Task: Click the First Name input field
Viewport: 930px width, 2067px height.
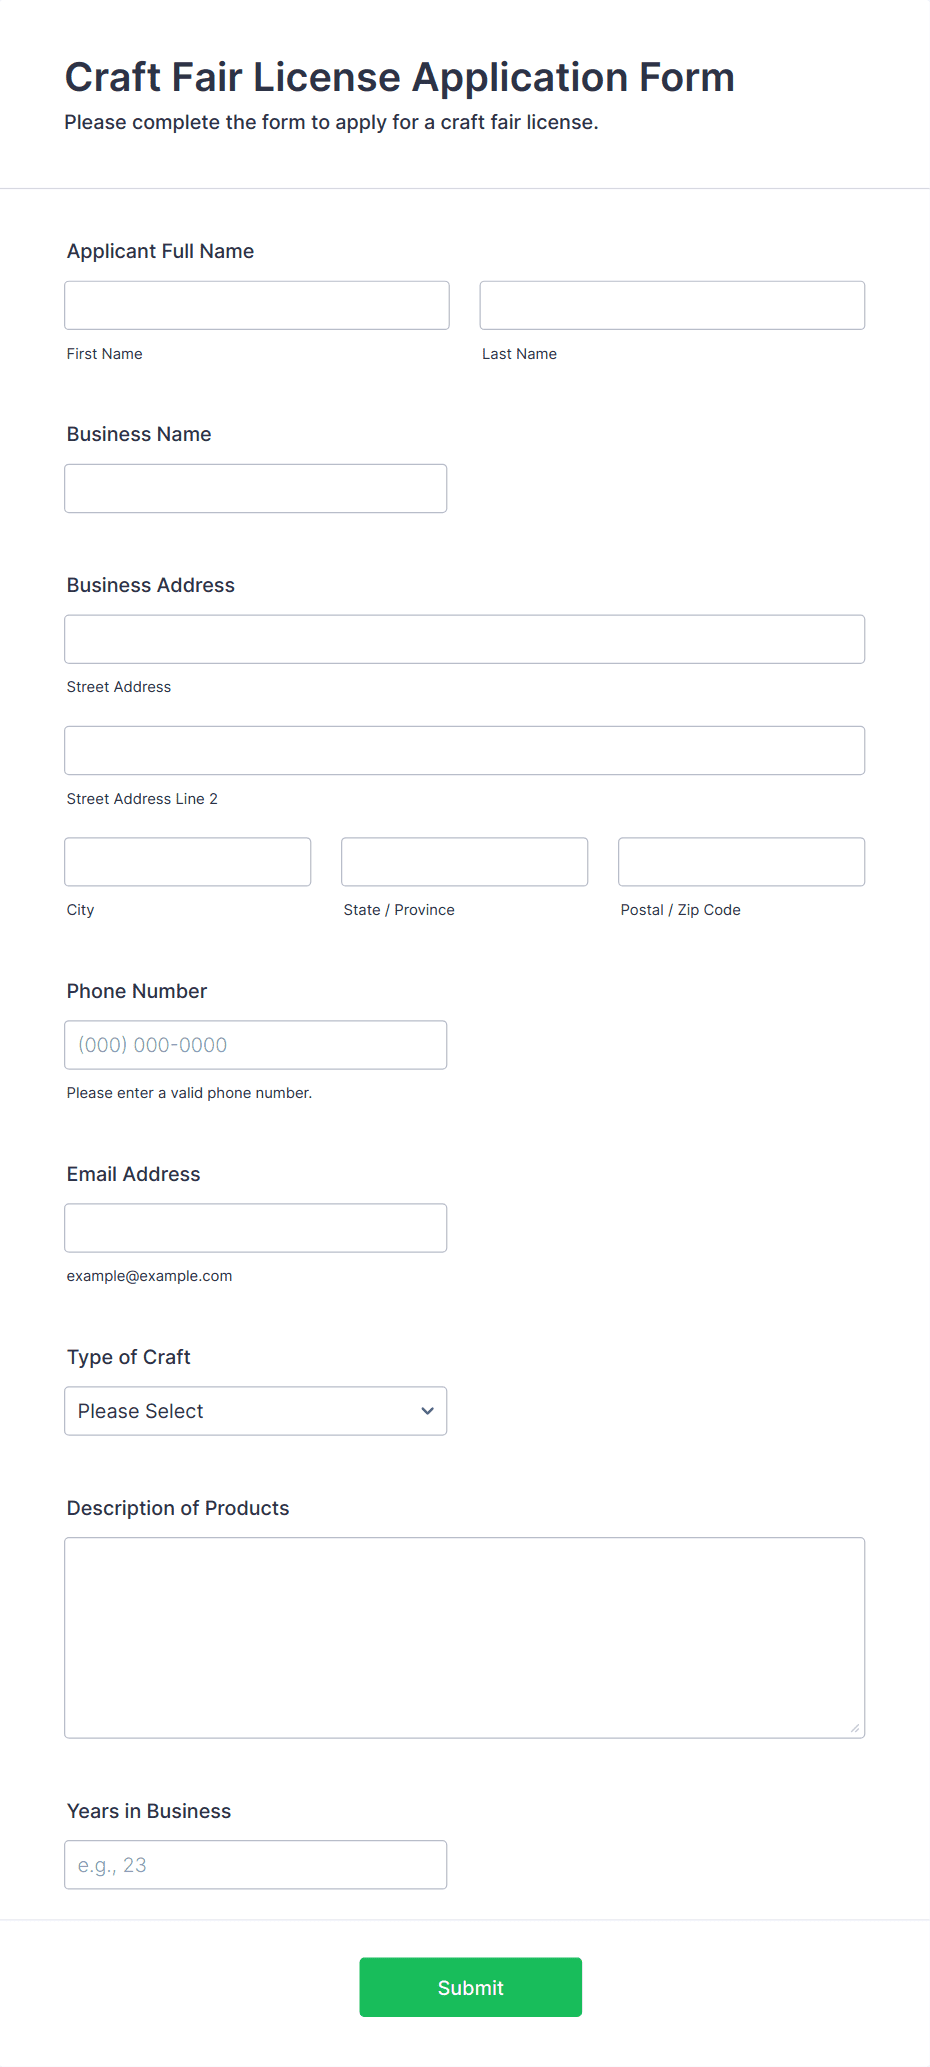Action: [x=257, y=305]
